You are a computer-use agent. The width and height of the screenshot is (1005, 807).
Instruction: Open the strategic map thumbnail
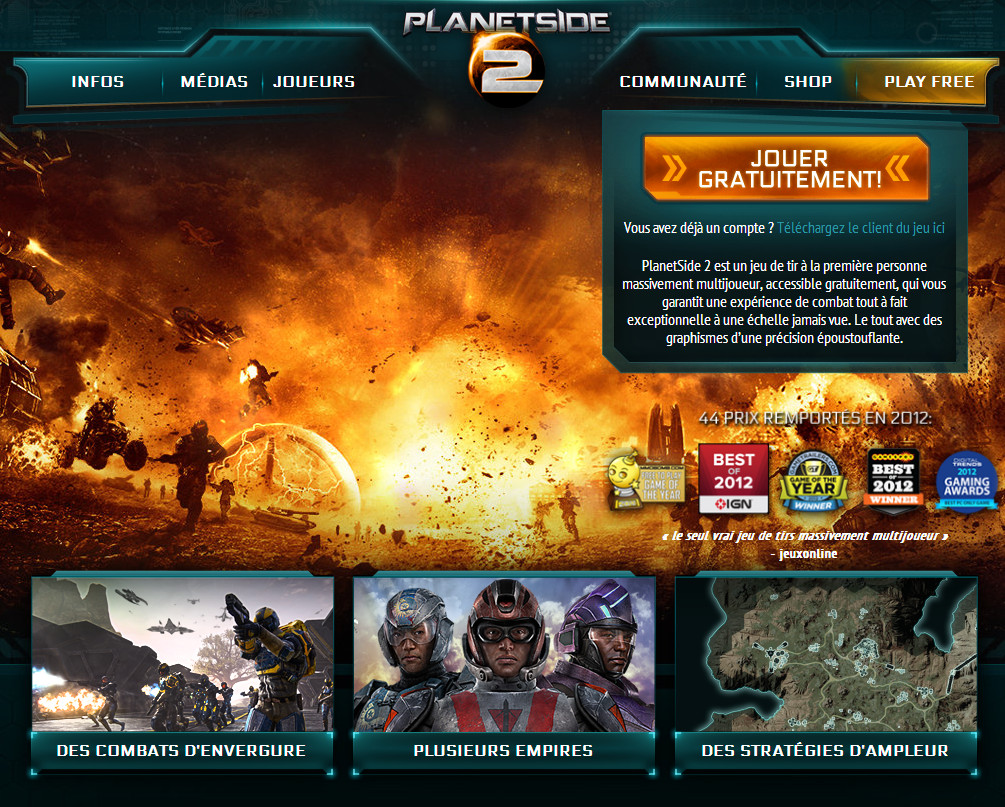pyautogui.click(x=825, y=654)
